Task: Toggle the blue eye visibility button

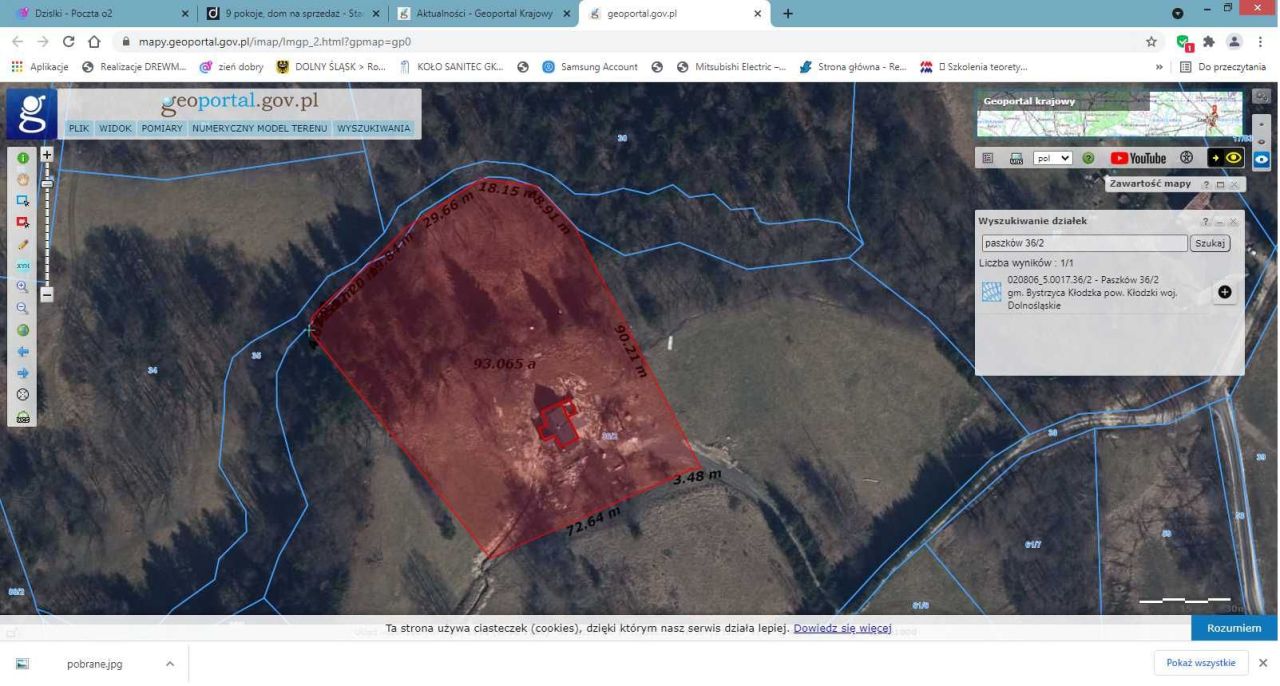Action: click(x=1260, y=158)
